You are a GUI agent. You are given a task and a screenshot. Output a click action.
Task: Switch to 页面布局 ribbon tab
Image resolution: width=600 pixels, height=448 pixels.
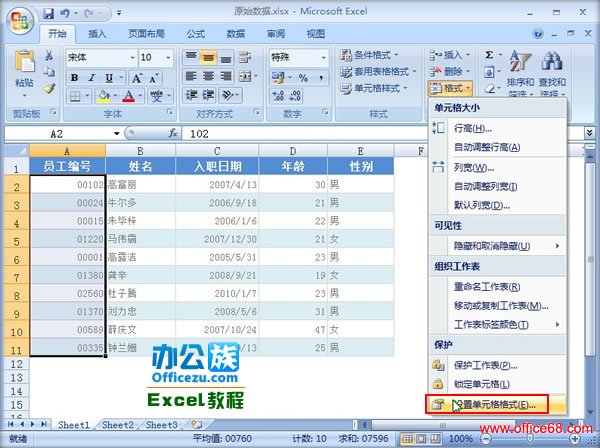[x=146, y=34]
